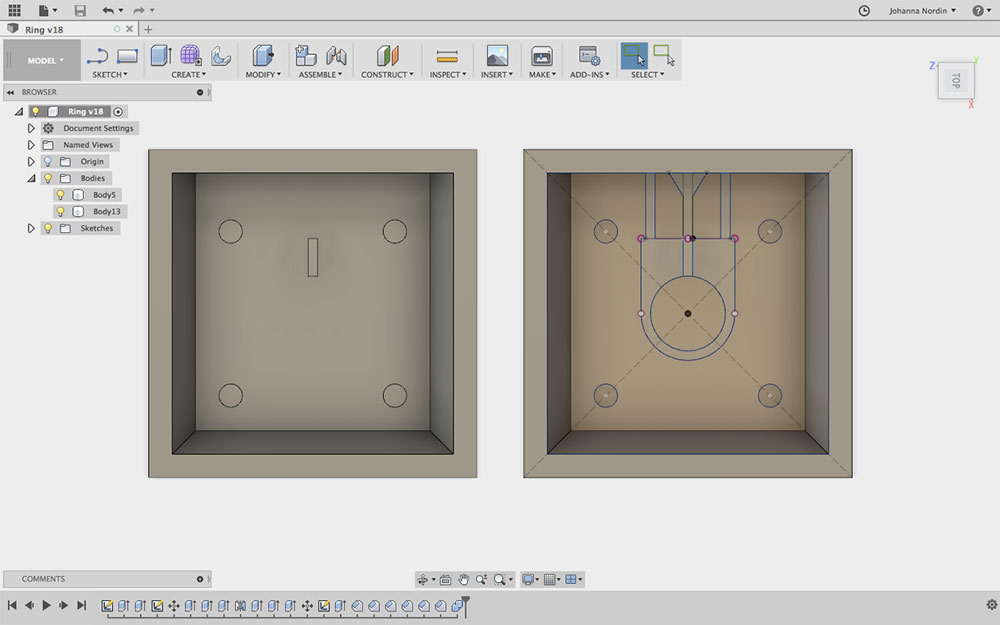Open timeline settings gear

[991, 605]
